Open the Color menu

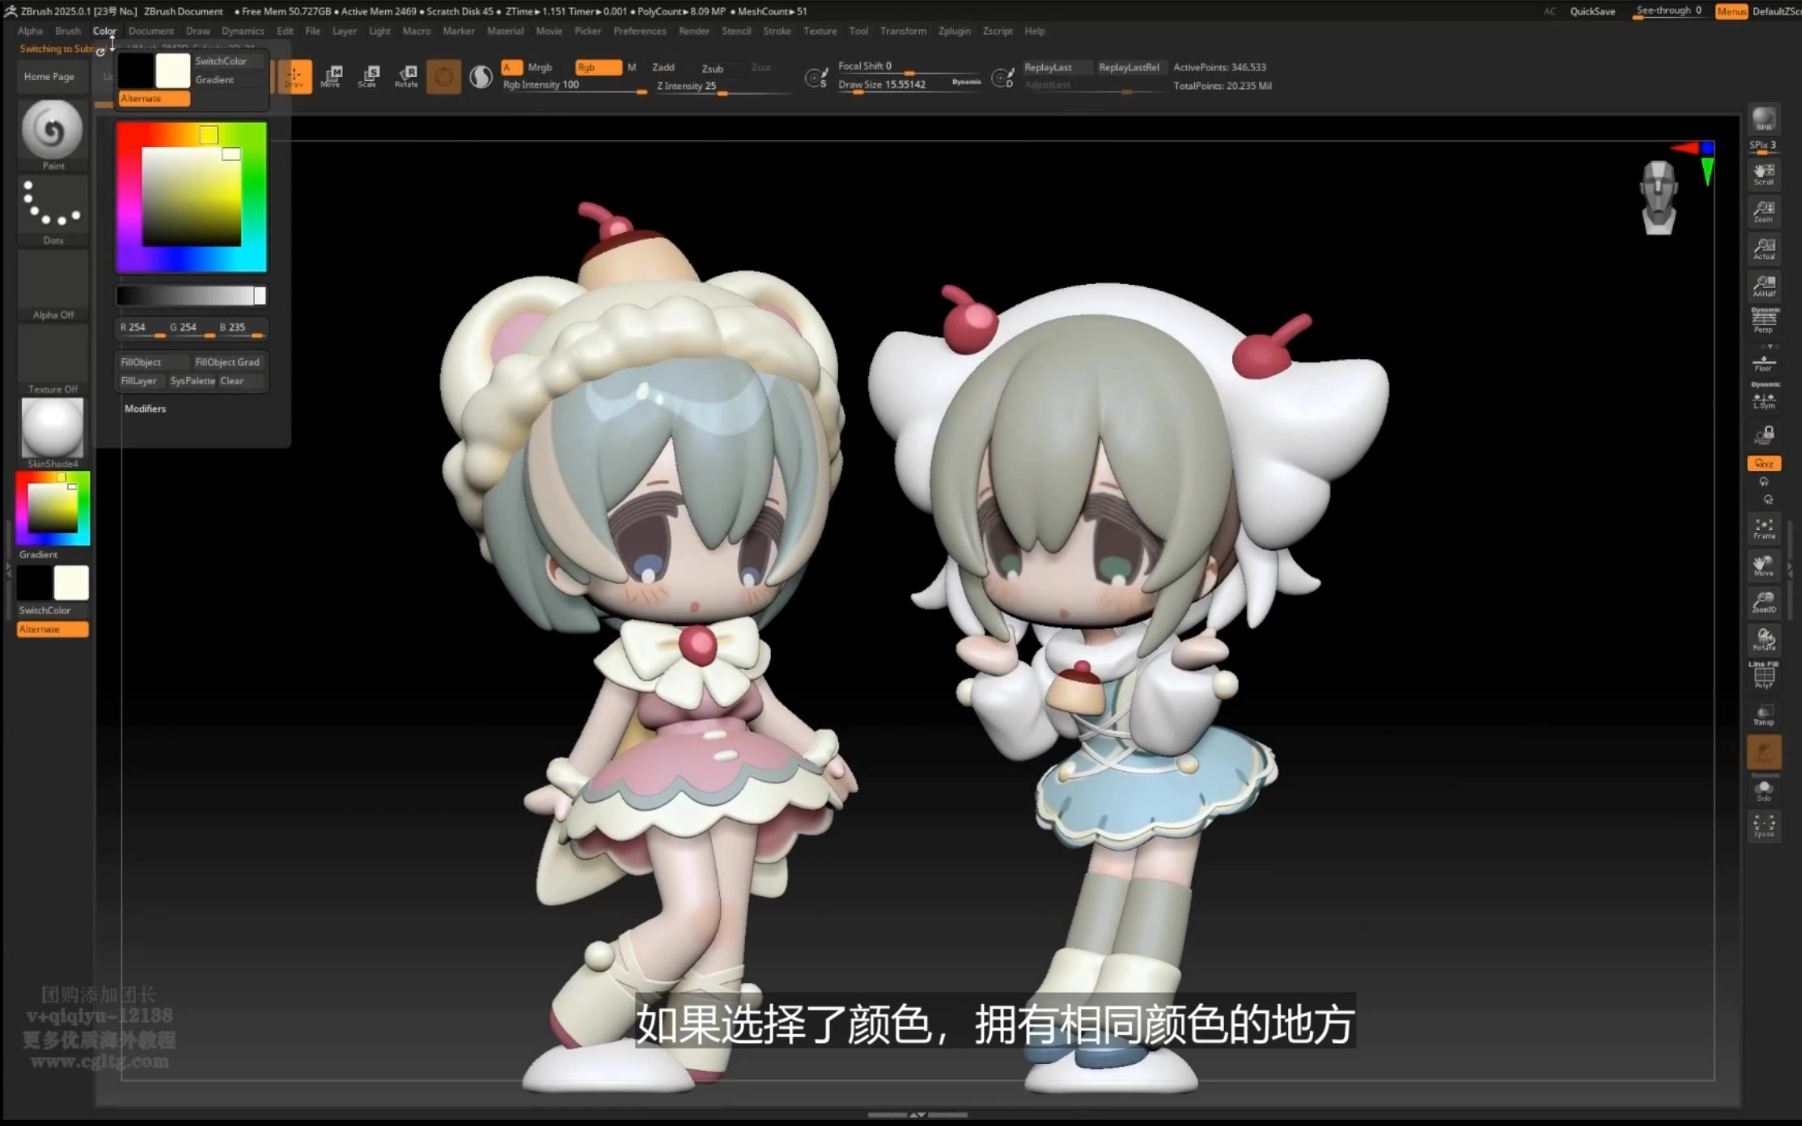[104, 31]
